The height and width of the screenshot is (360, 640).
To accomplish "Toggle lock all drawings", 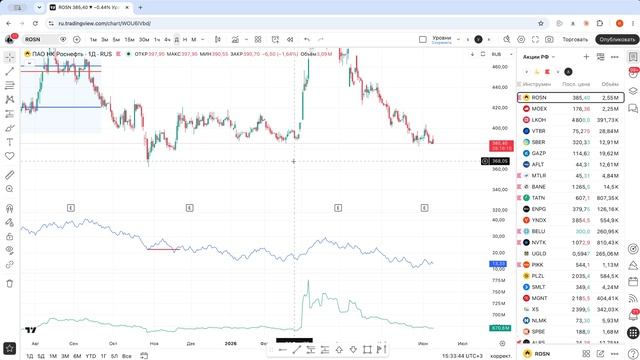I will [x=9, y=236].
